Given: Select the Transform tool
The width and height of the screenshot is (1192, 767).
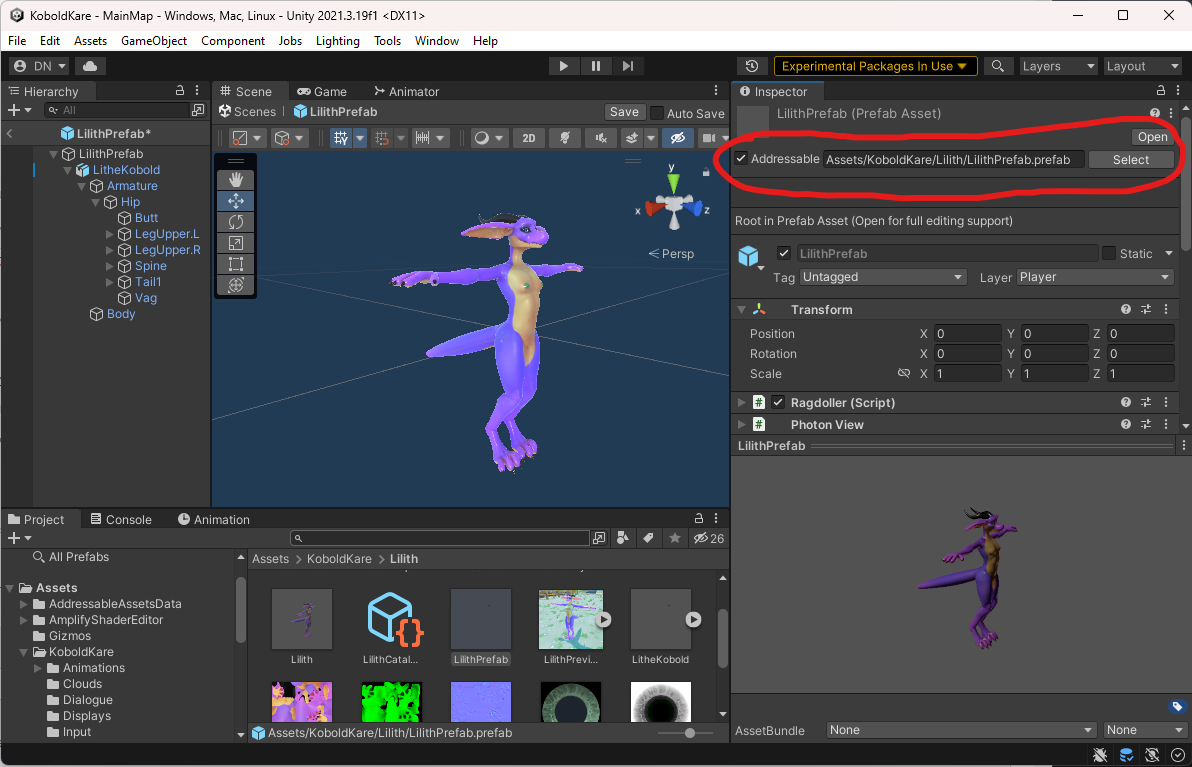Looking at the screenshot, I should click(236, 285).
